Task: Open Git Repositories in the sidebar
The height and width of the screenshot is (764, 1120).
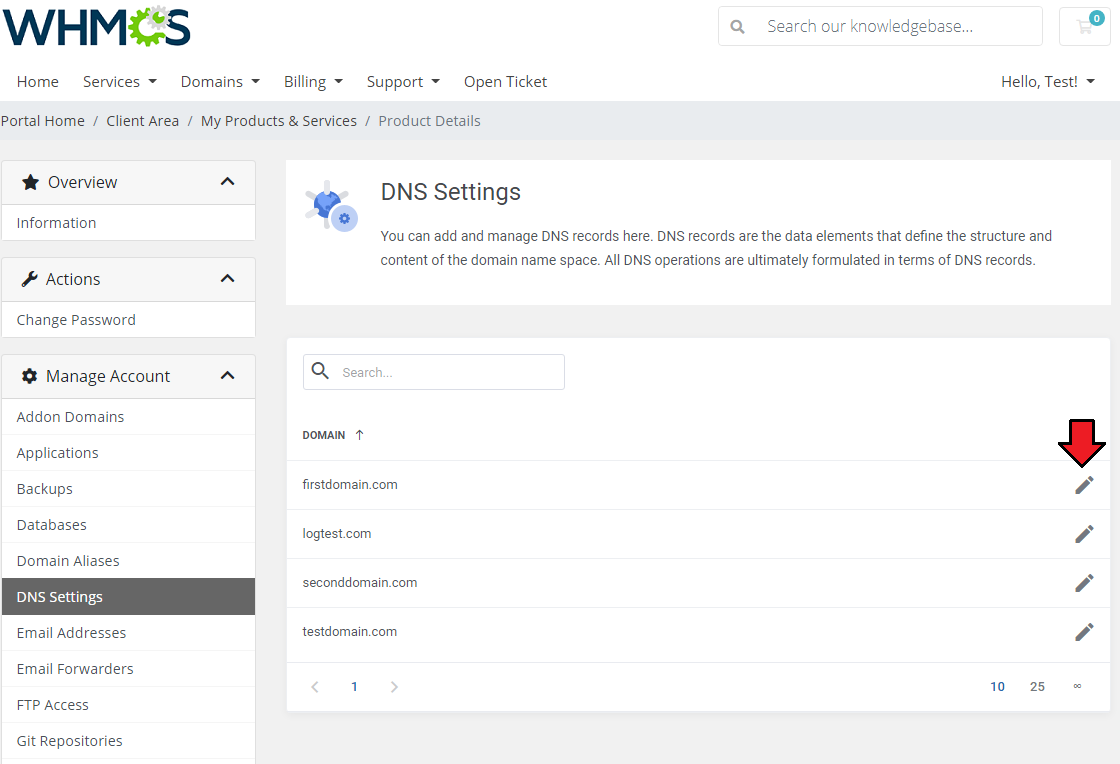Action: [129, 741]
